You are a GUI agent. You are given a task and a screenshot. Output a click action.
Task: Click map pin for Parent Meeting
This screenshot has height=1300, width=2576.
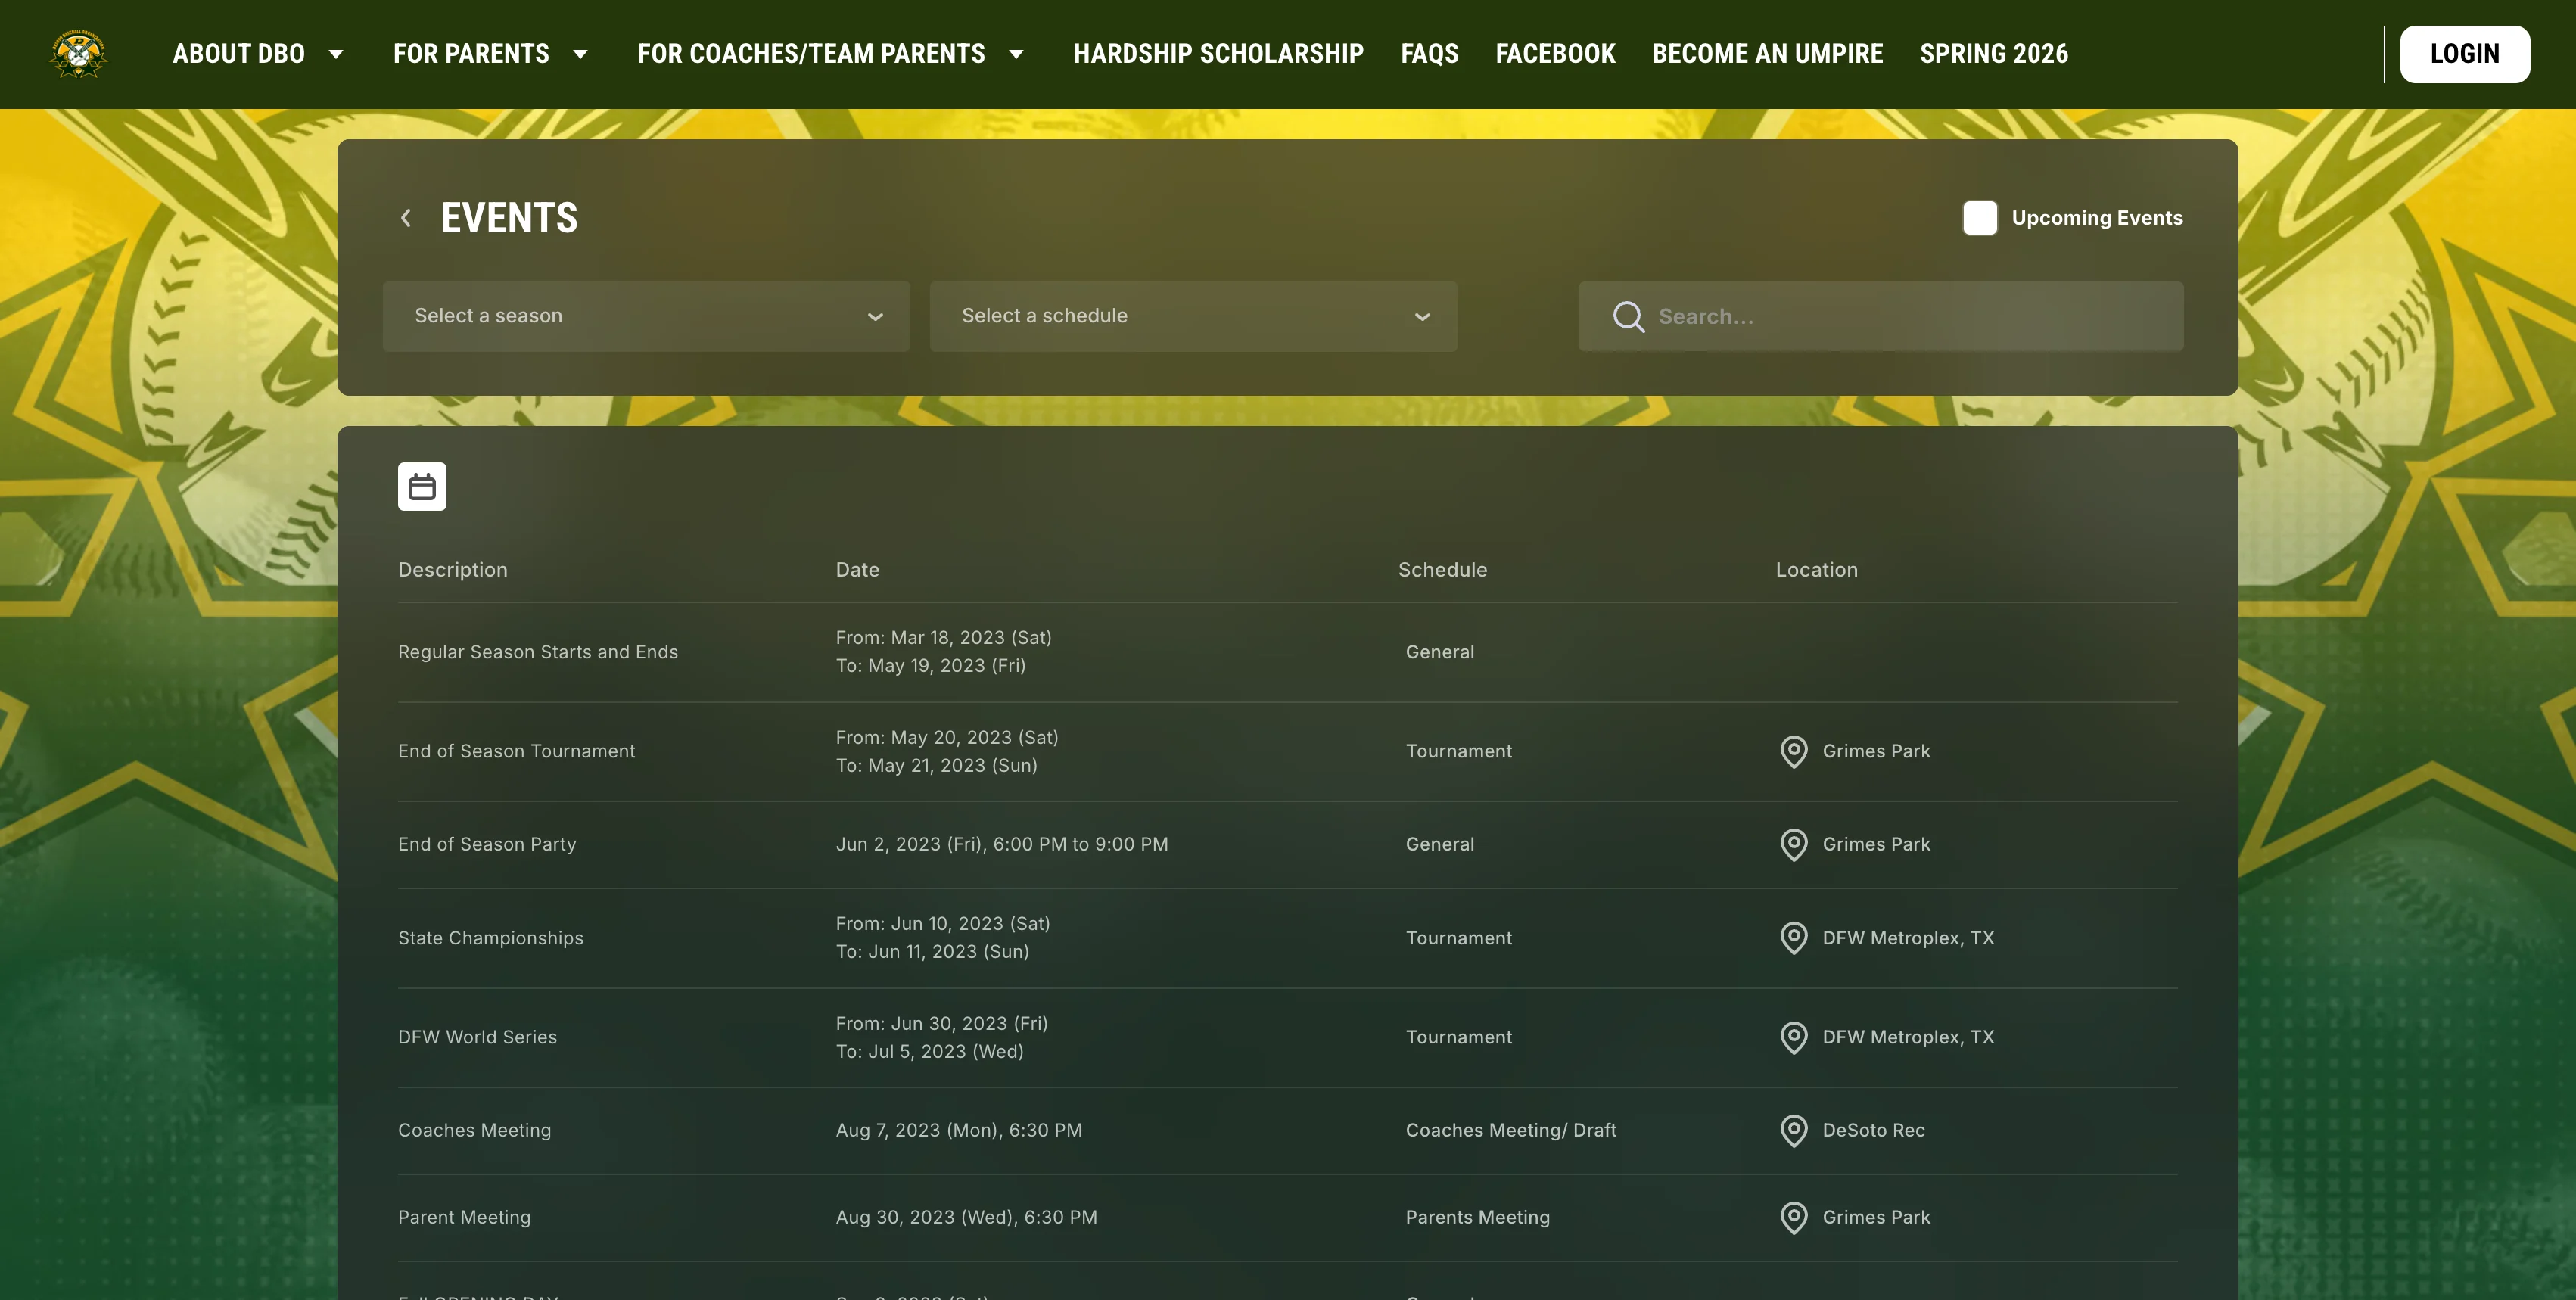coord(1794,1217)
